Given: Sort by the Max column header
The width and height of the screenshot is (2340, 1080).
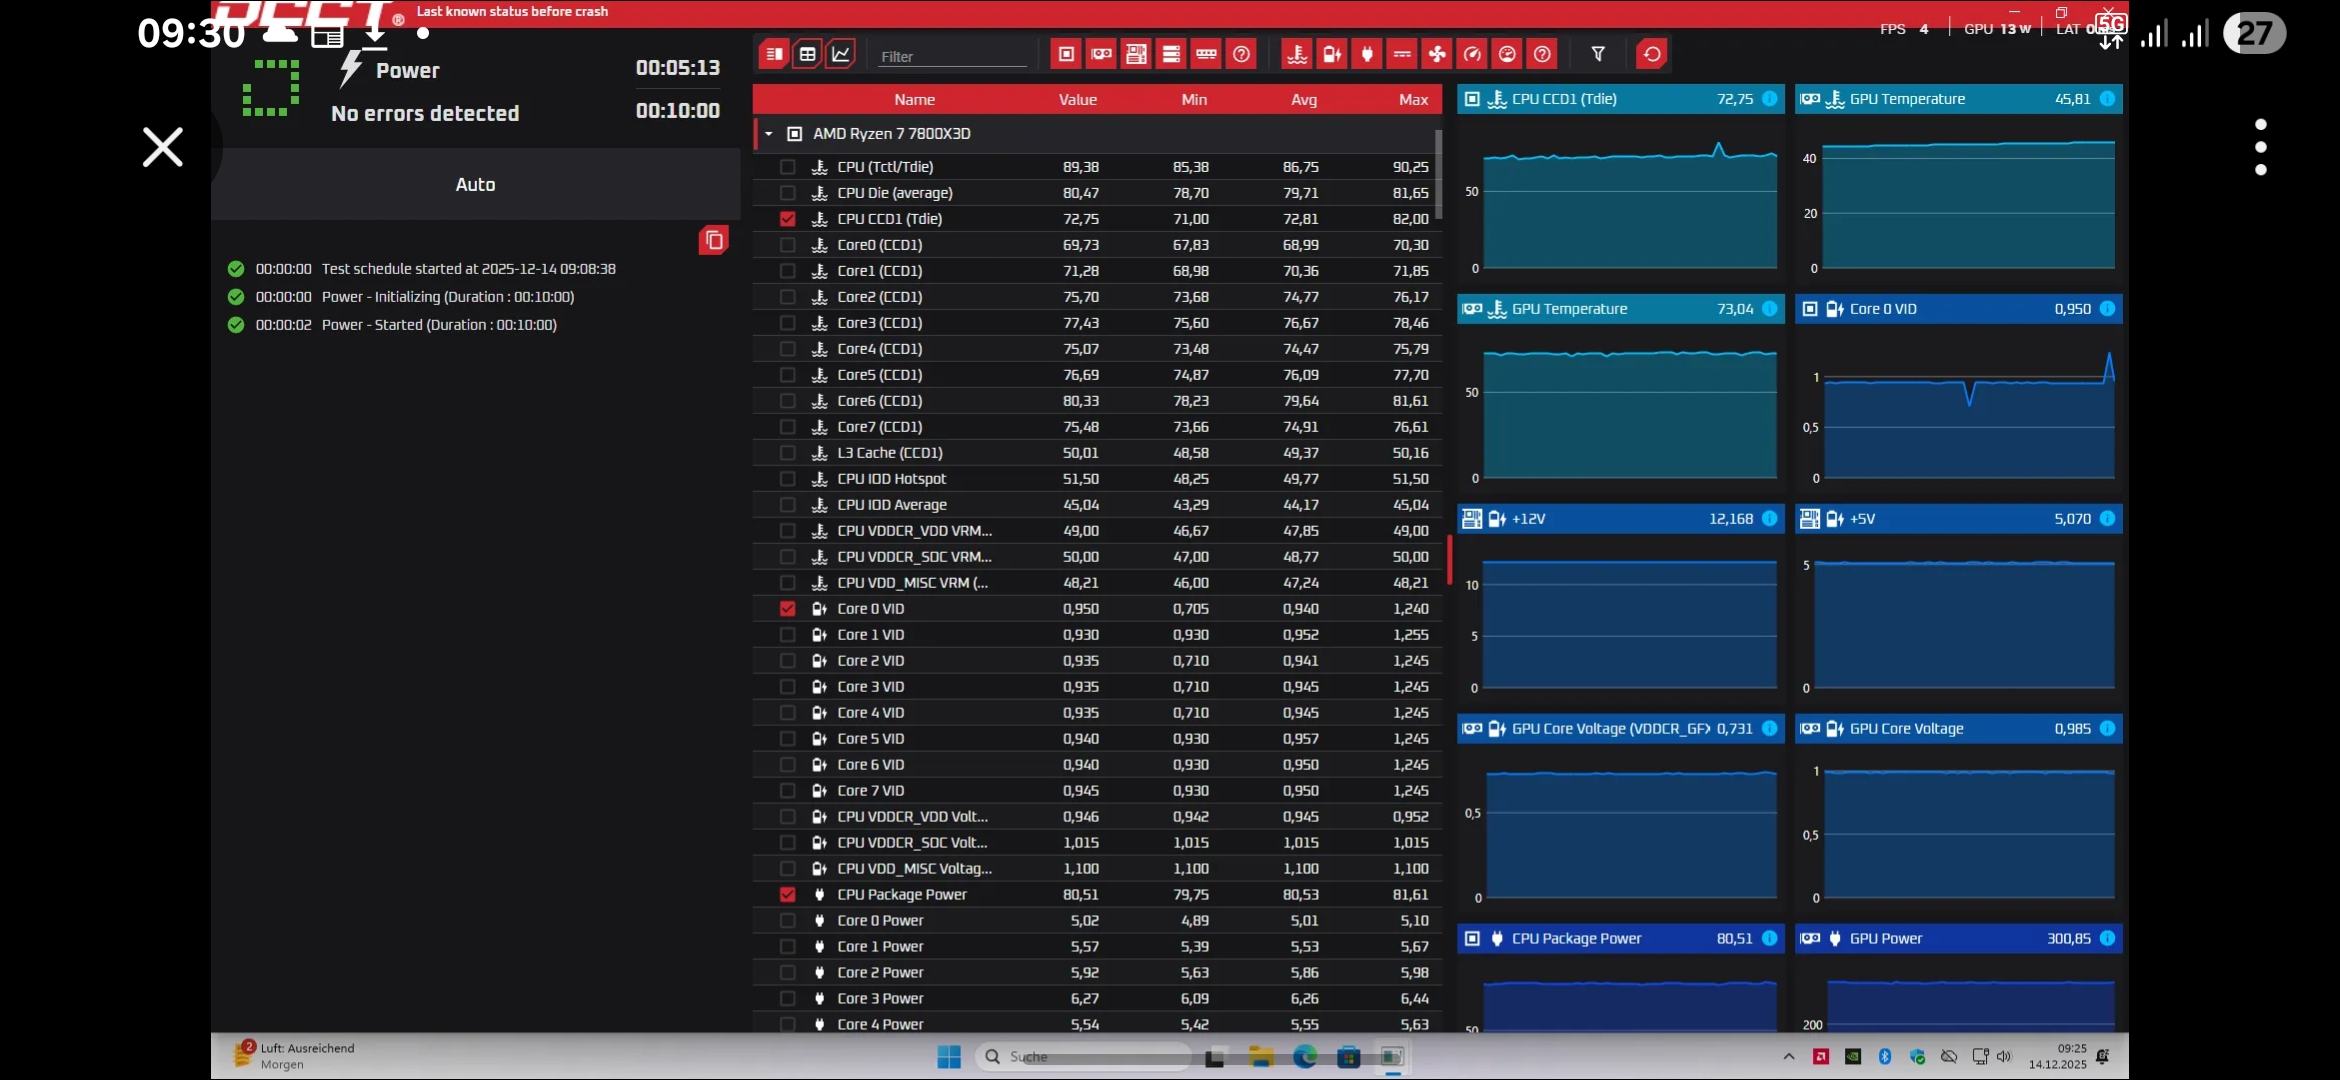Looking at the screenshot, I should (1413, 99).
